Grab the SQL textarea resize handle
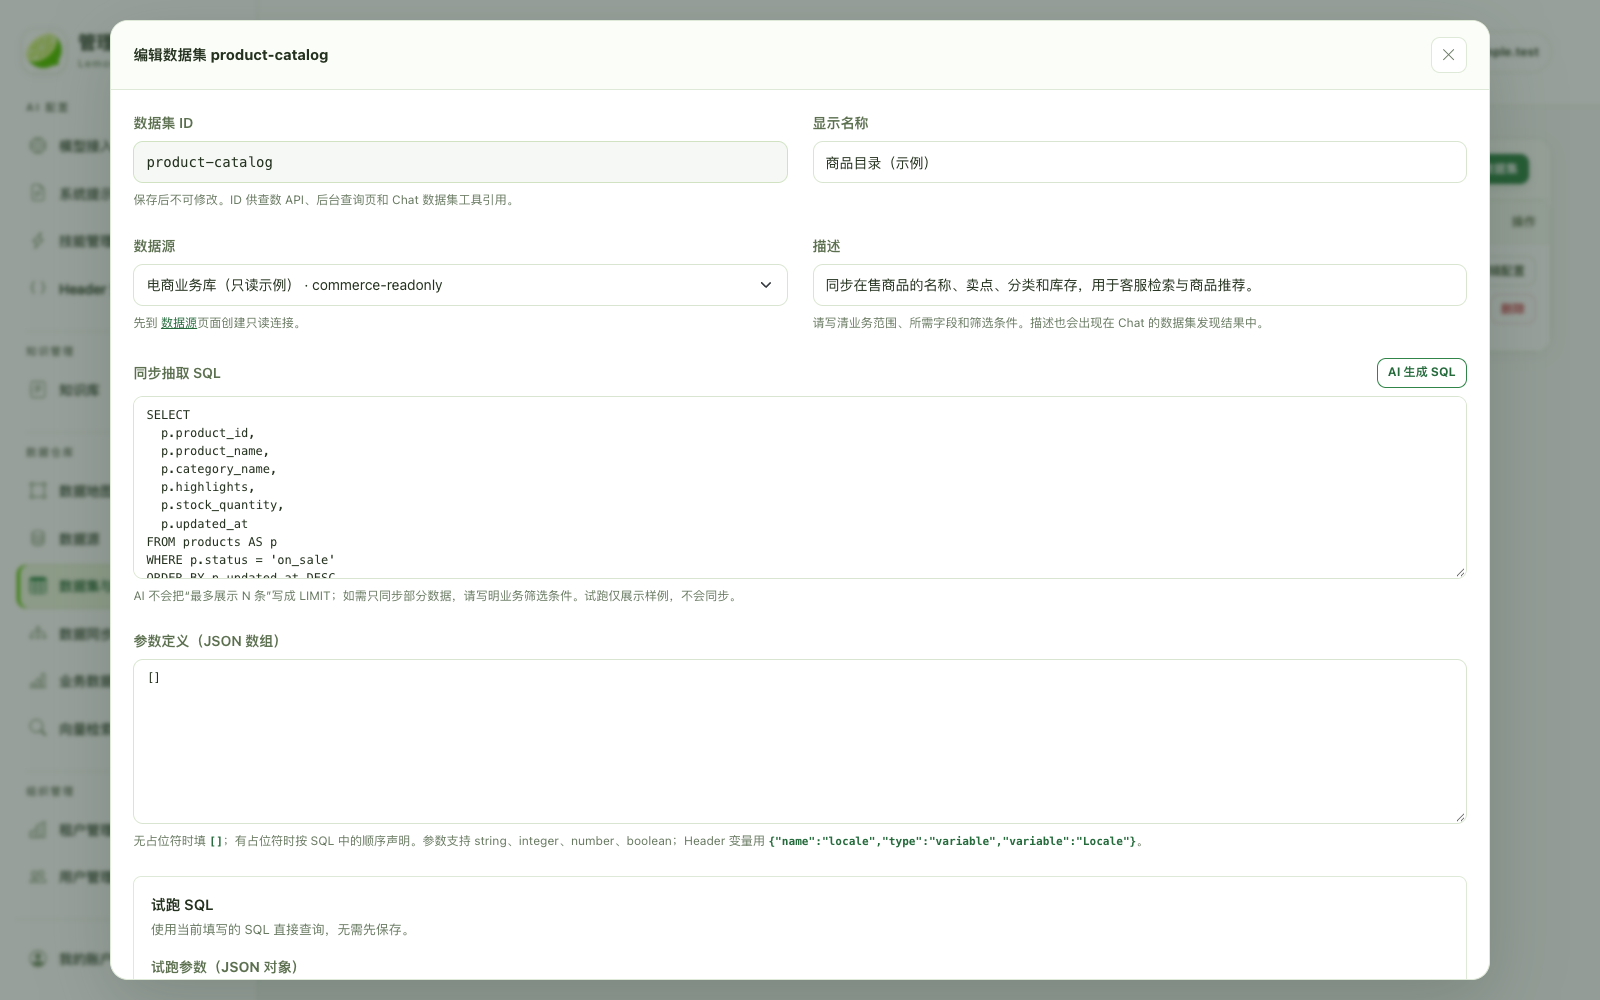 point(1460,572)
